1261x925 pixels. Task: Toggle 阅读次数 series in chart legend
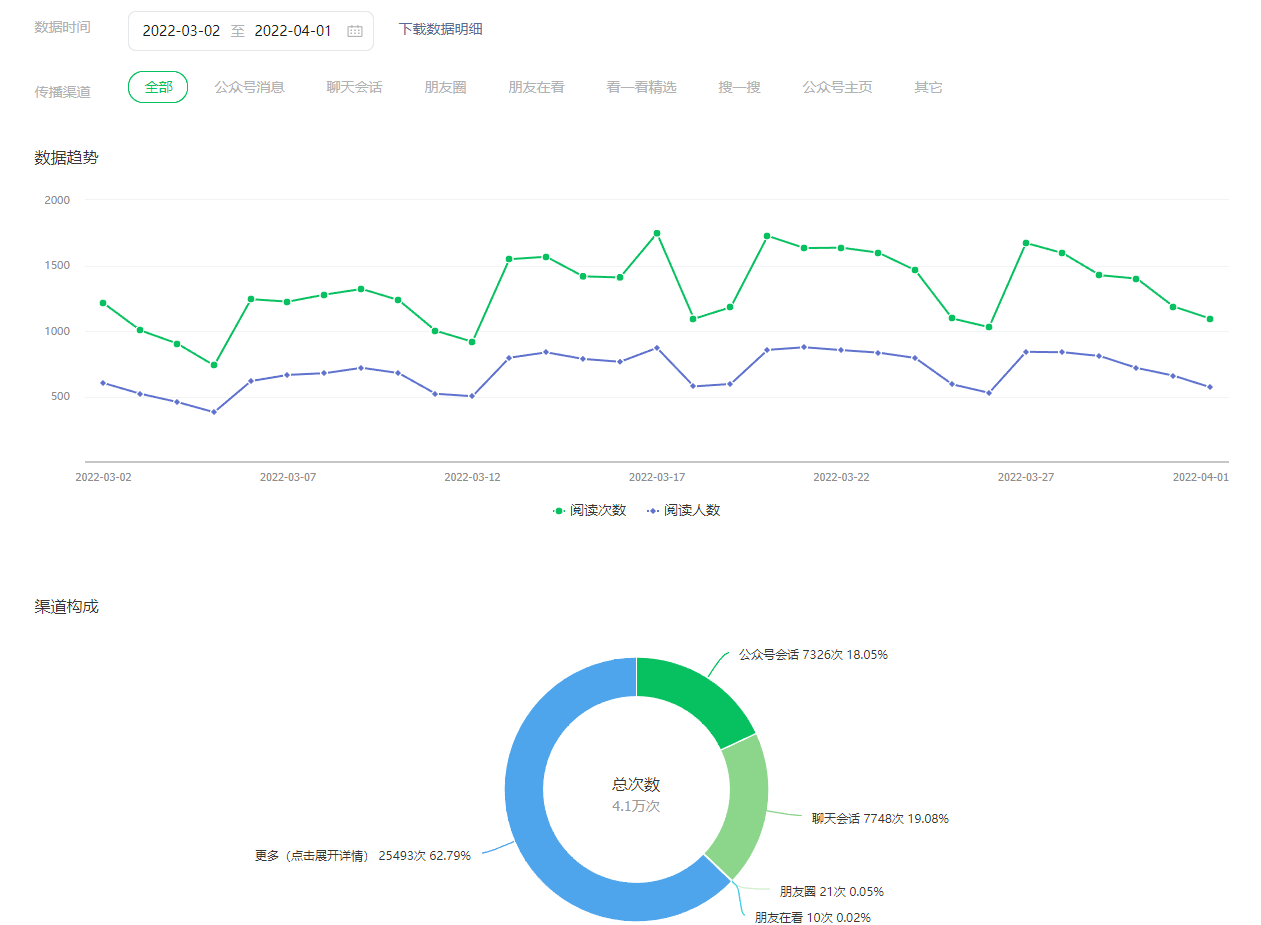click(590, 510)
